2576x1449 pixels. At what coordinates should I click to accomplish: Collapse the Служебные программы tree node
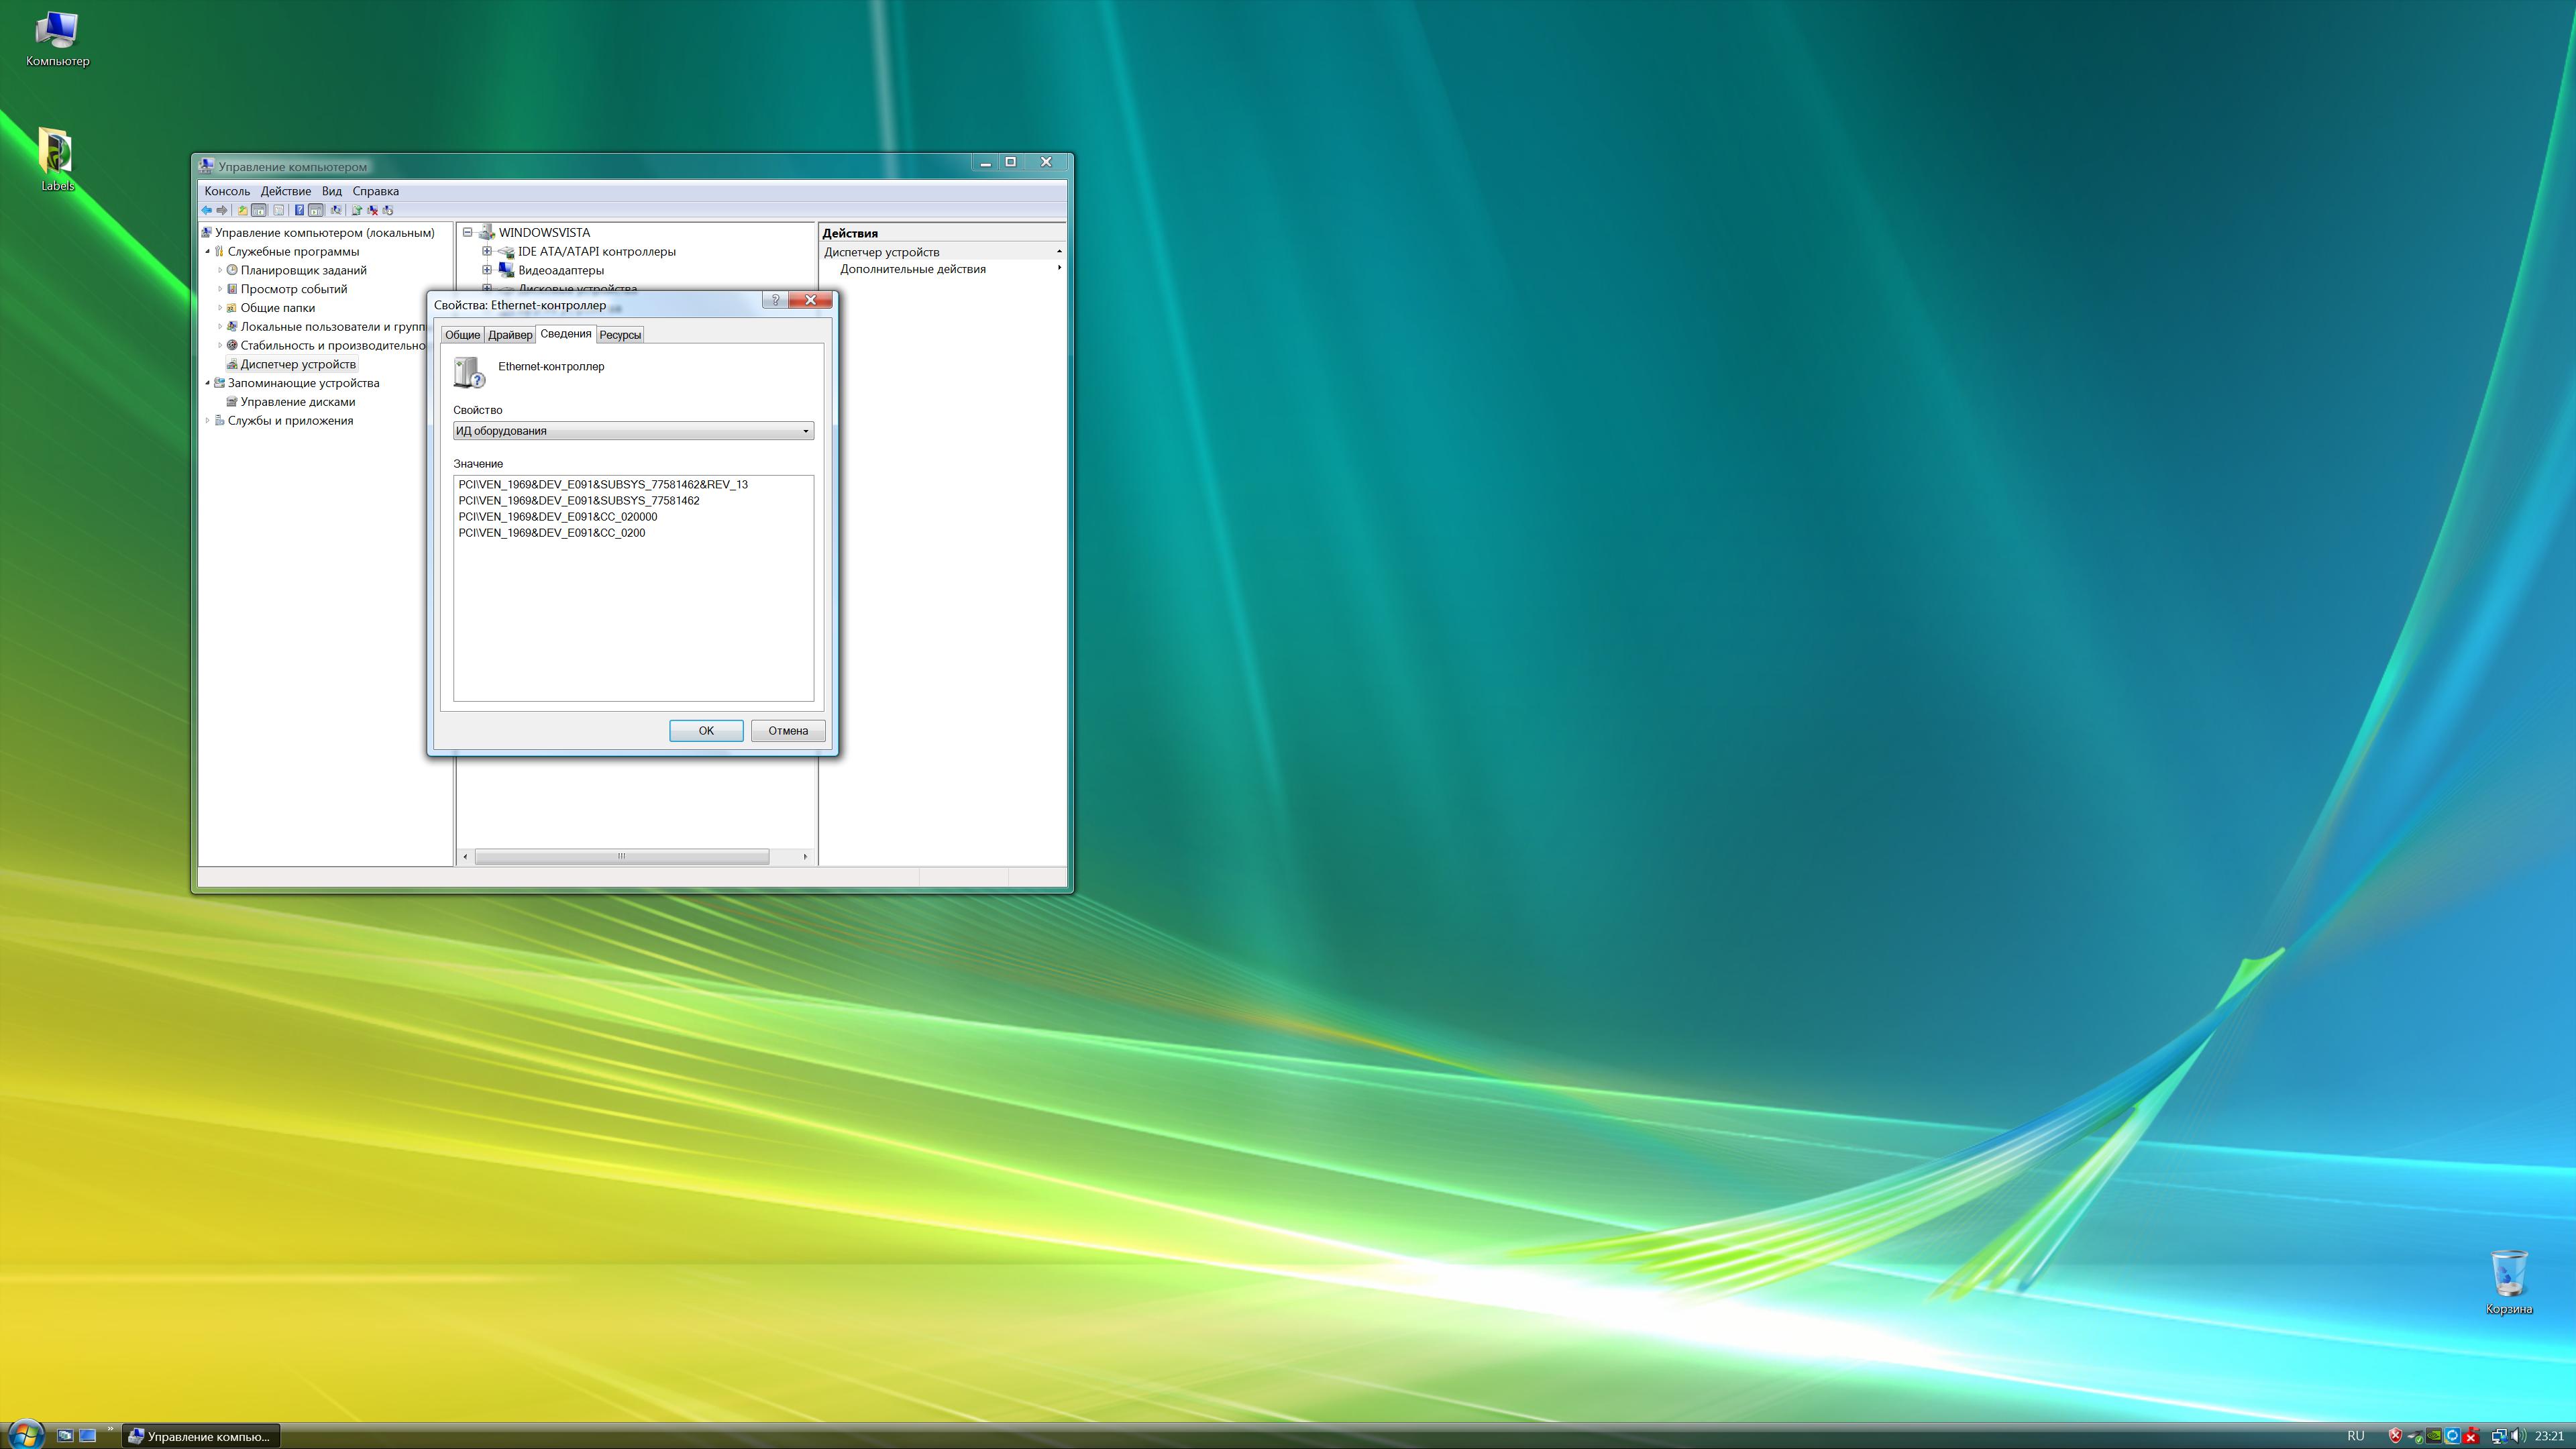pyautogui.click(x=208, y=251)
